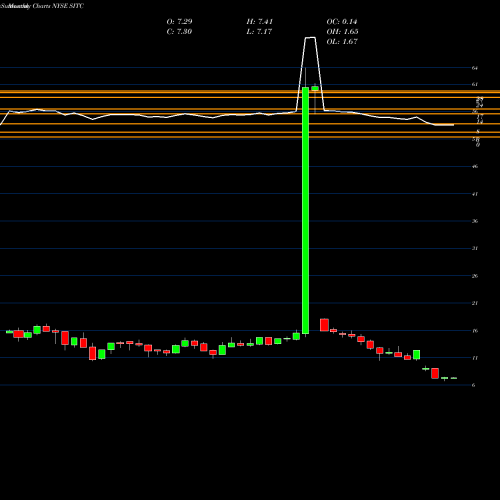Select the high value 'H: 7.41'
This screenshot has height=500, width=500.
pyautogui.click(x=260, y=22)
